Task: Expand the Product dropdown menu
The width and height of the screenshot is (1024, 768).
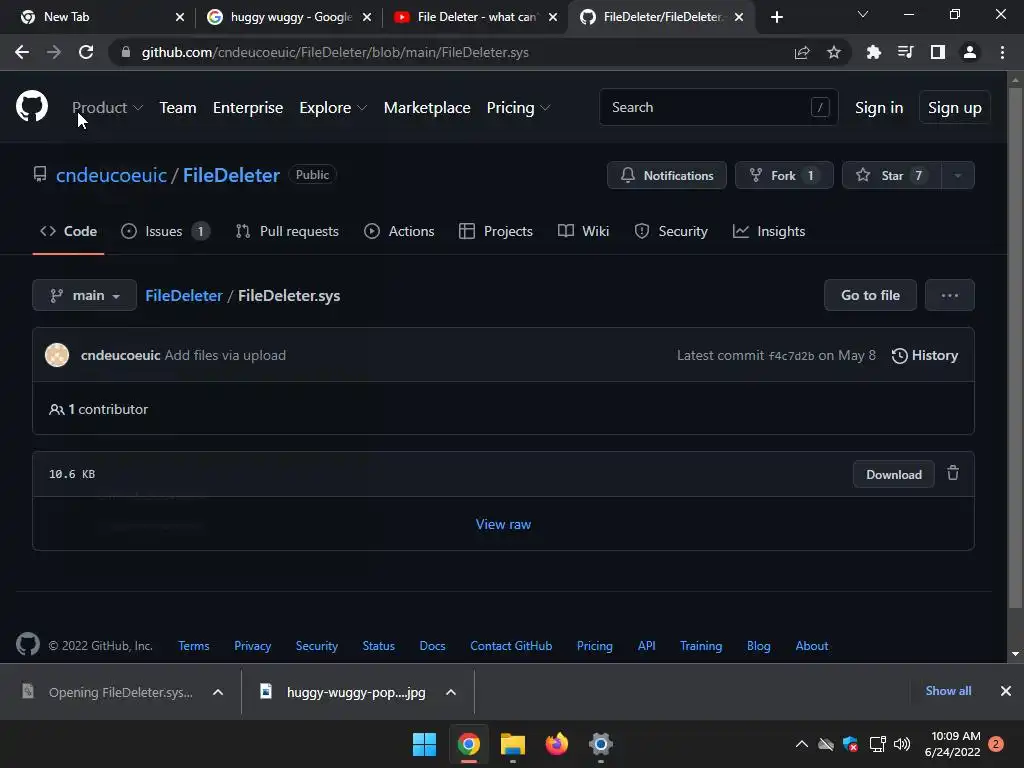Action: pos(107,108)
